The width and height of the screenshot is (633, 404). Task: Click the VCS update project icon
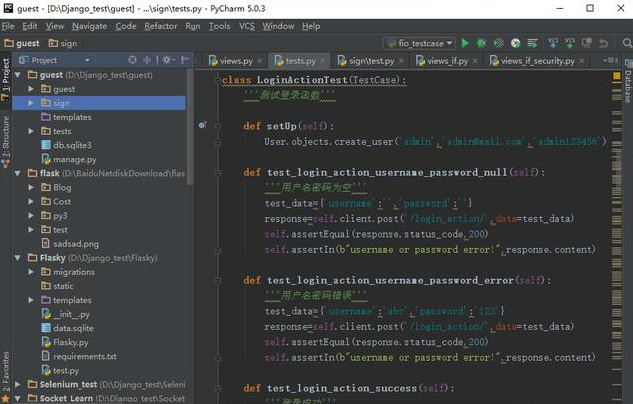click(x=551, y=43)
